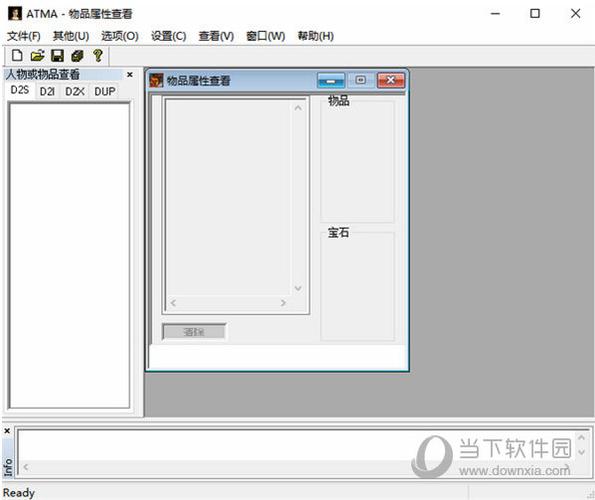Click the Save floppy disk icon
595x500 pixels.
[57, 56]
